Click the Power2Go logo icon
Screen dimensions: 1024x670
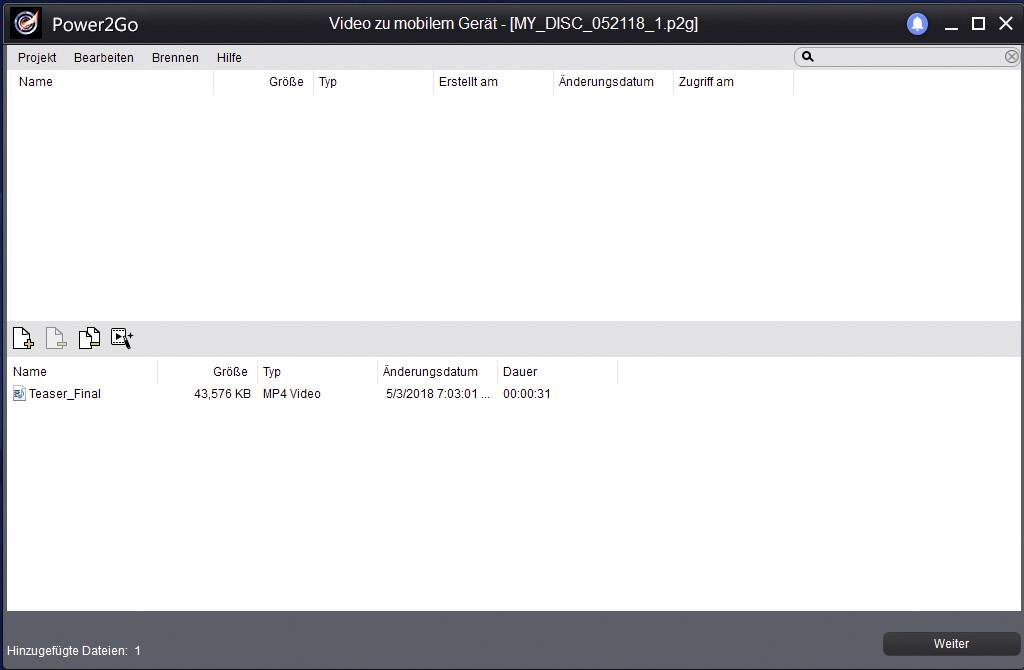point(26,23)
